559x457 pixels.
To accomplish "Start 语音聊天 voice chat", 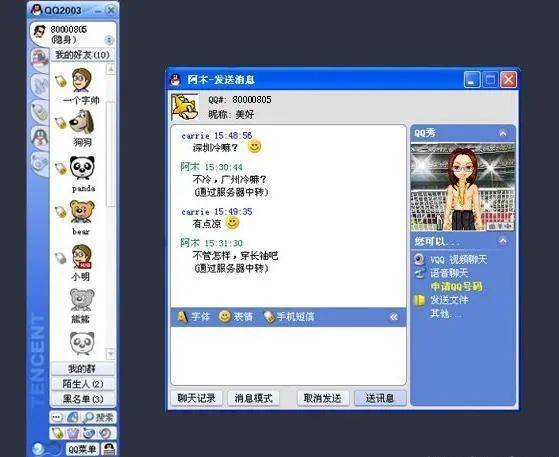I will click(x=449, y=273).
